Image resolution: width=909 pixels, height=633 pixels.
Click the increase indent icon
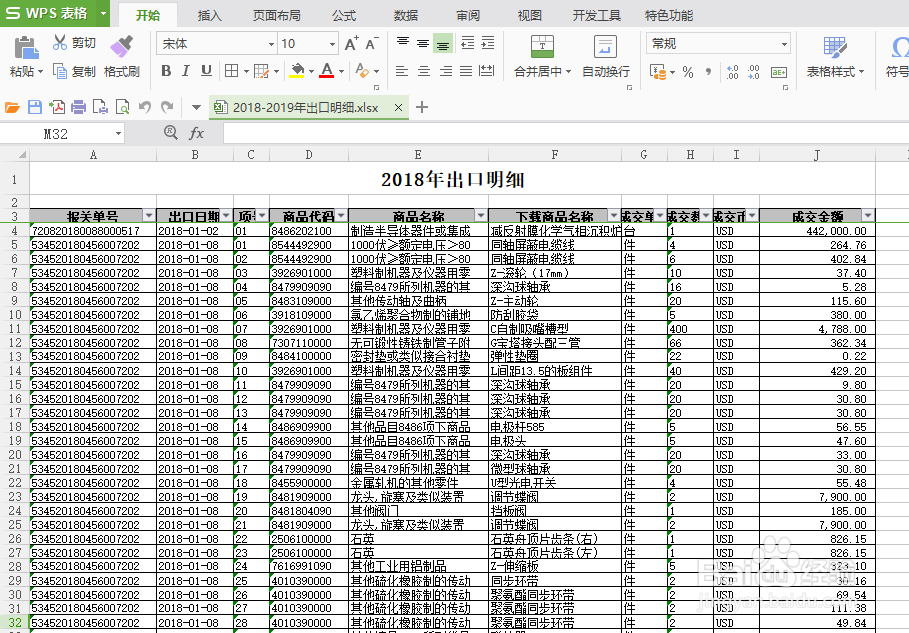[488, 43]
